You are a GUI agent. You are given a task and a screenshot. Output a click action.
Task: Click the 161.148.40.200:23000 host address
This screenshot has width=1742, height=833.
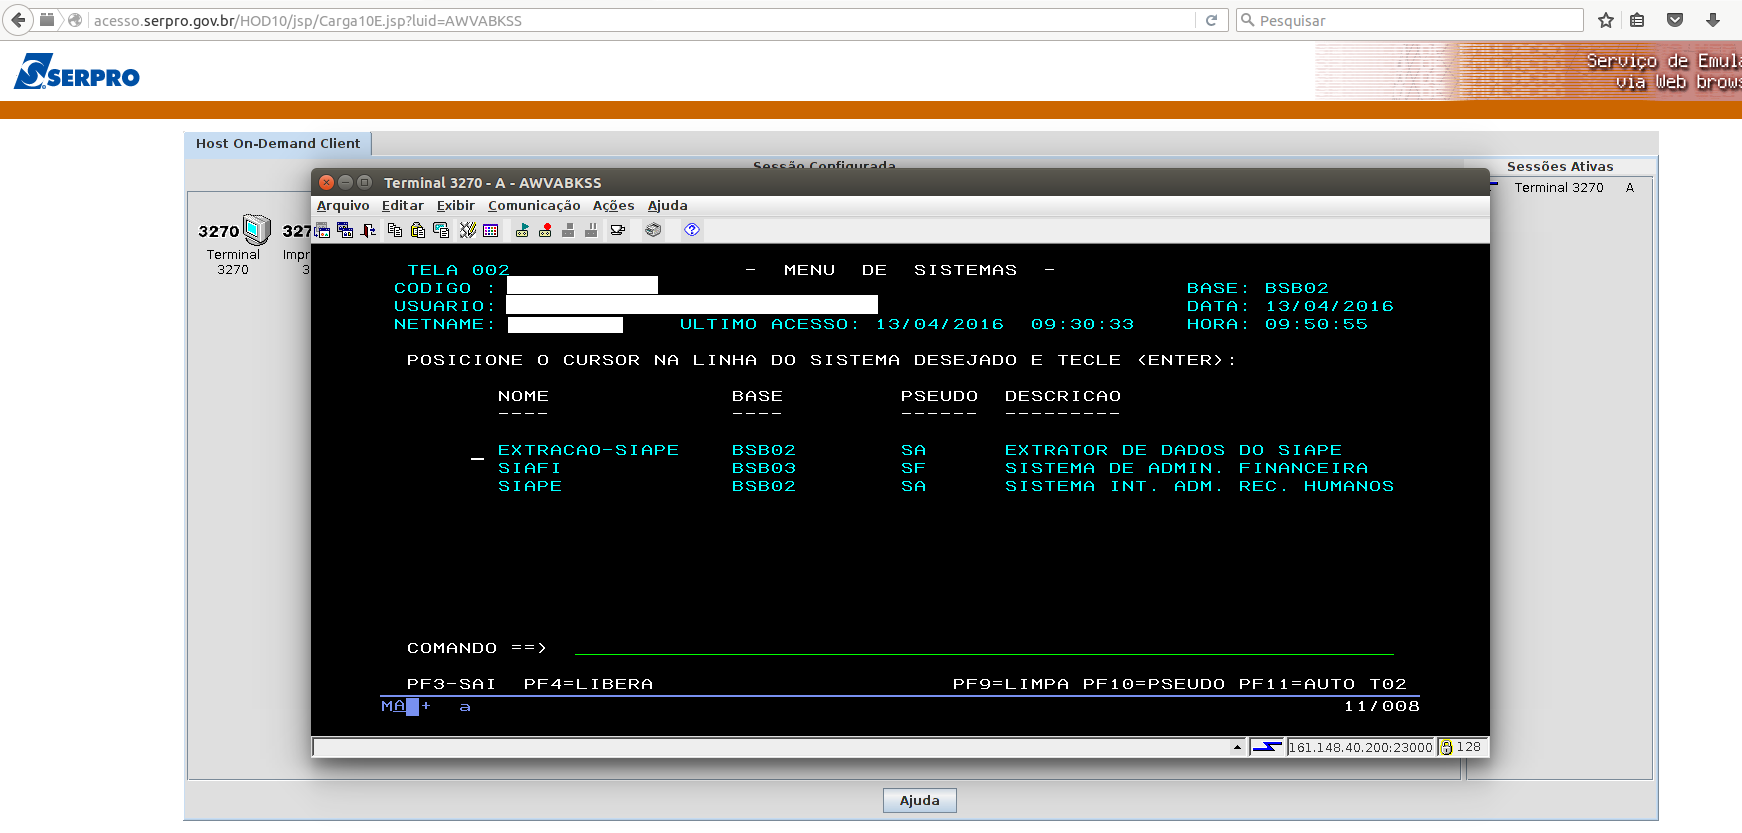point(1361,747)
